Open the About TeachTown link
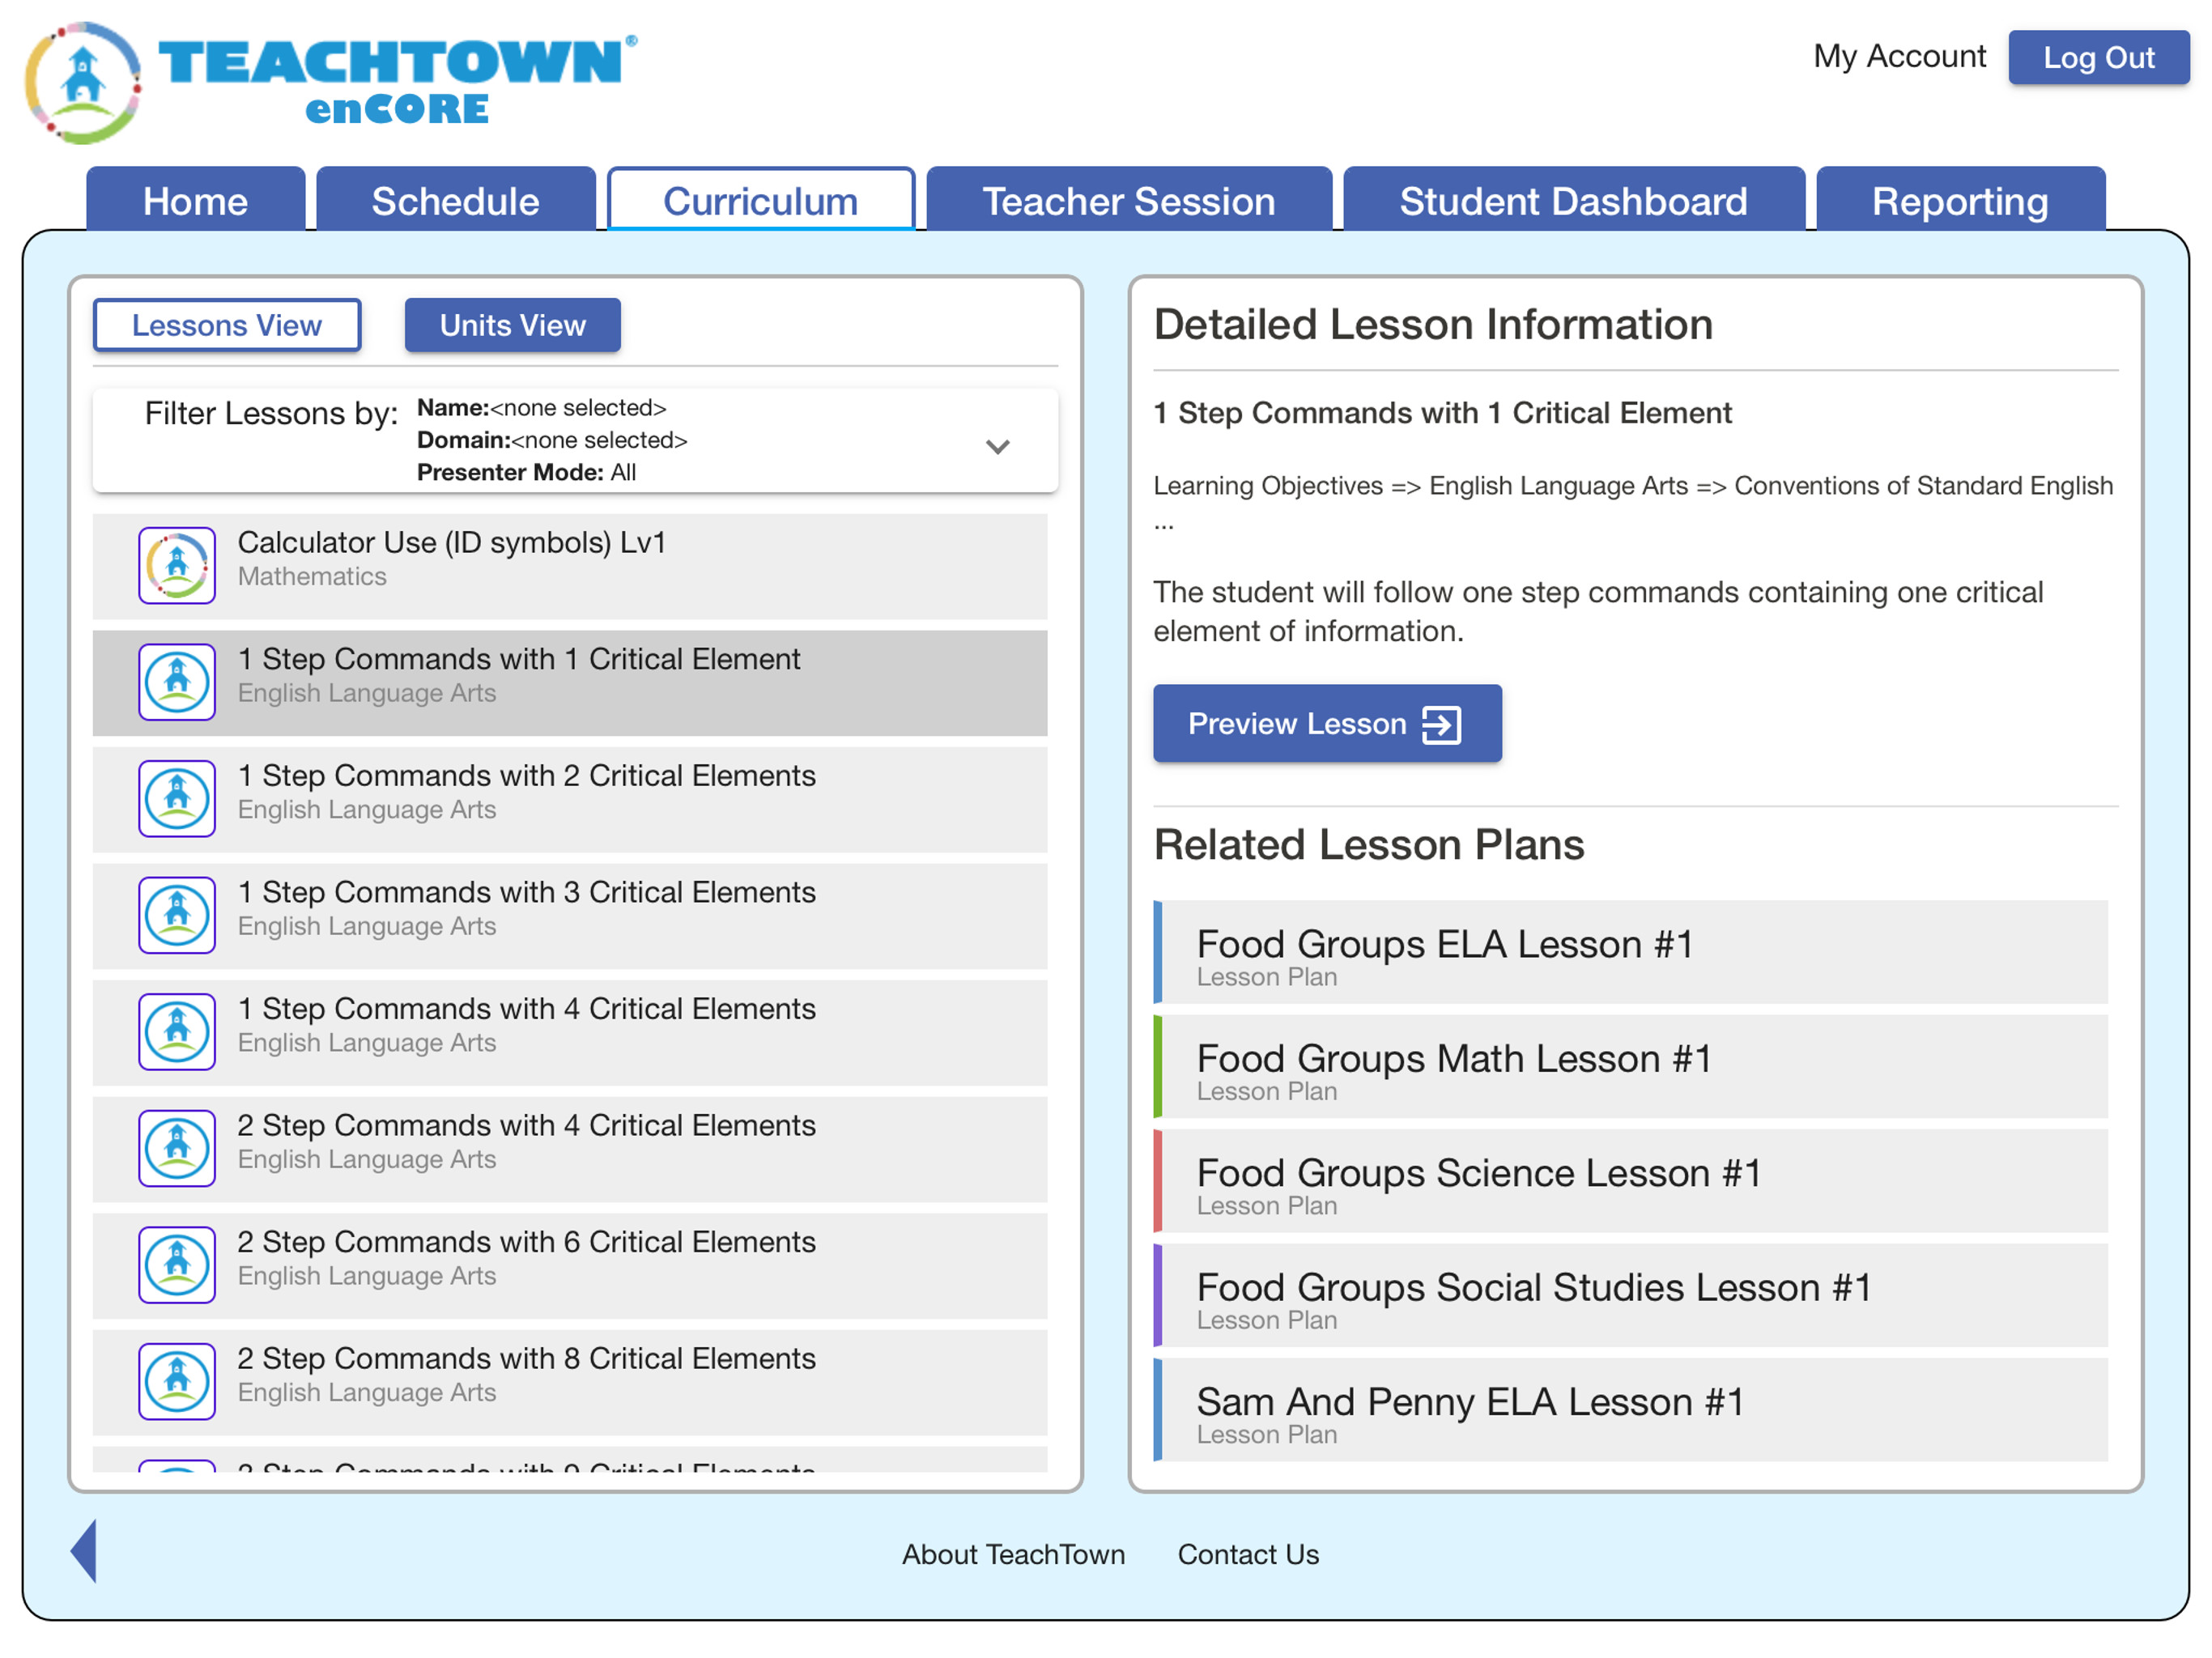Image resolution: width=2212 pixels, height=1658 pixels. [x=1013, y=1554]
